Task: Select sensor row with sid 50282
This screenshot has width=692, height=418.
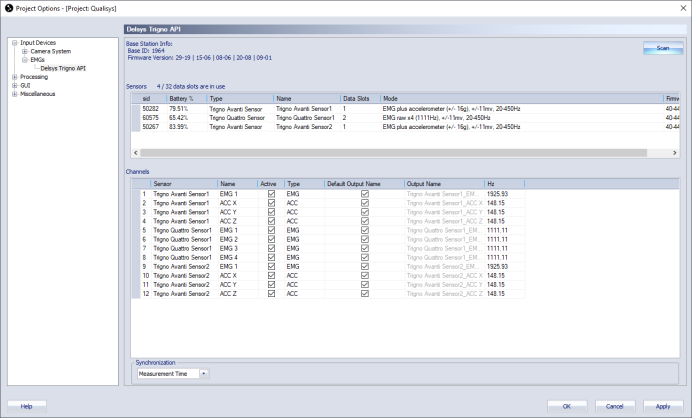Action: 405,109
